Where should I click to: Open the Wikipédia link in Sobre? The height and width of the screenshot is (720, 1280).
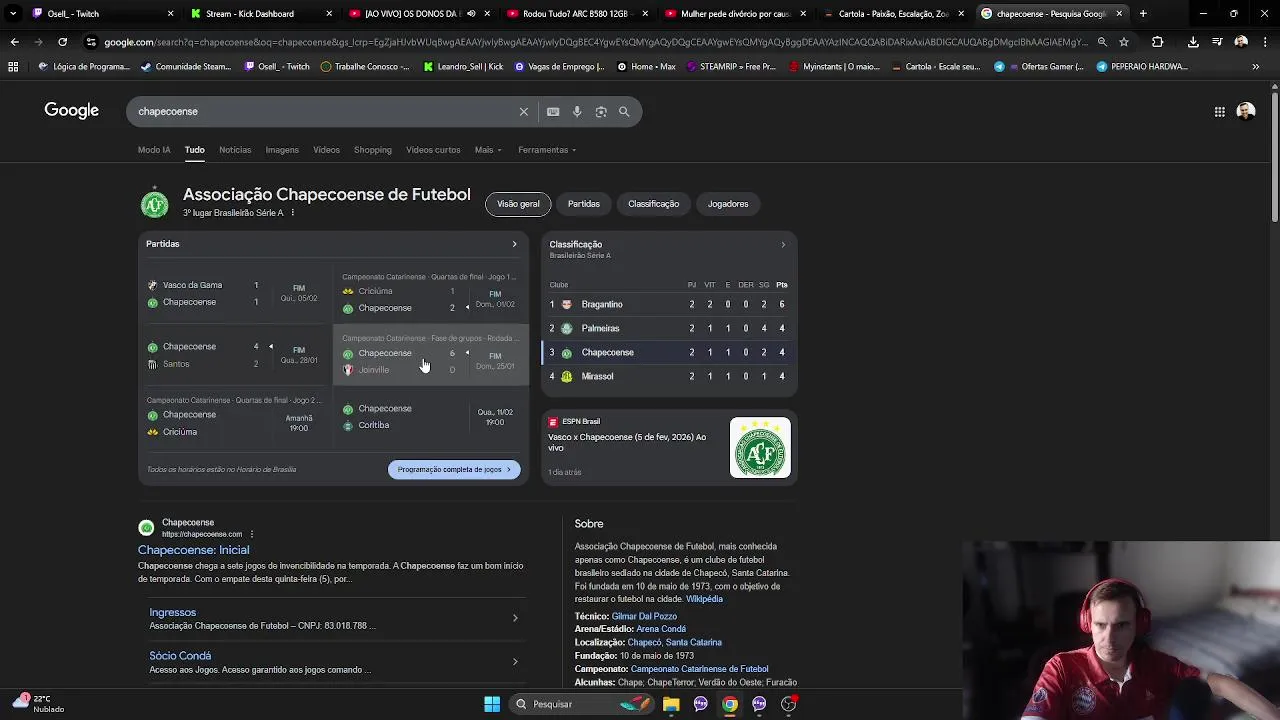click(704, 599)
